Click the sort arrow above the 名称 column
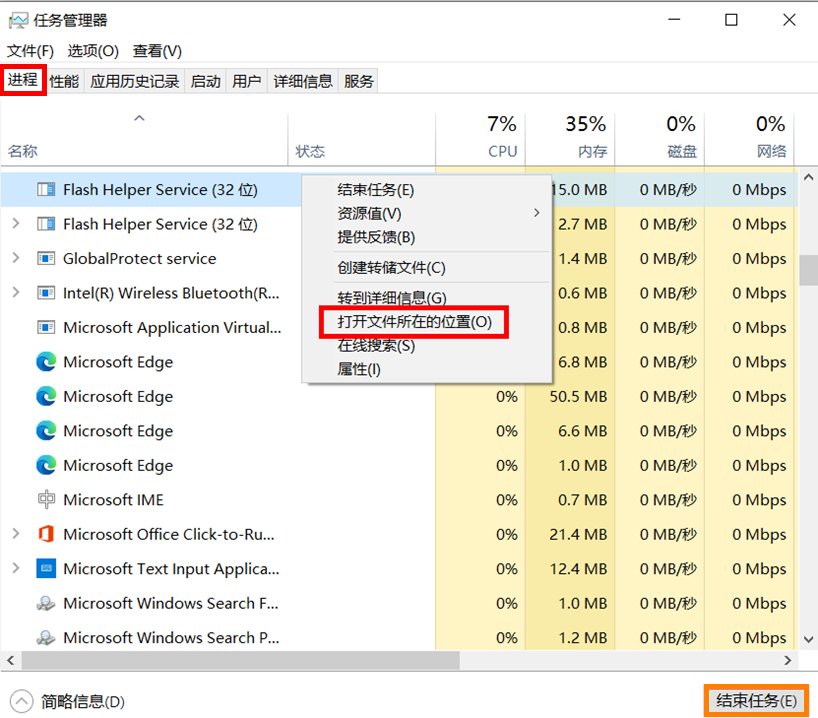This screenshot has height=718, width=818. (x=139, y=118)
